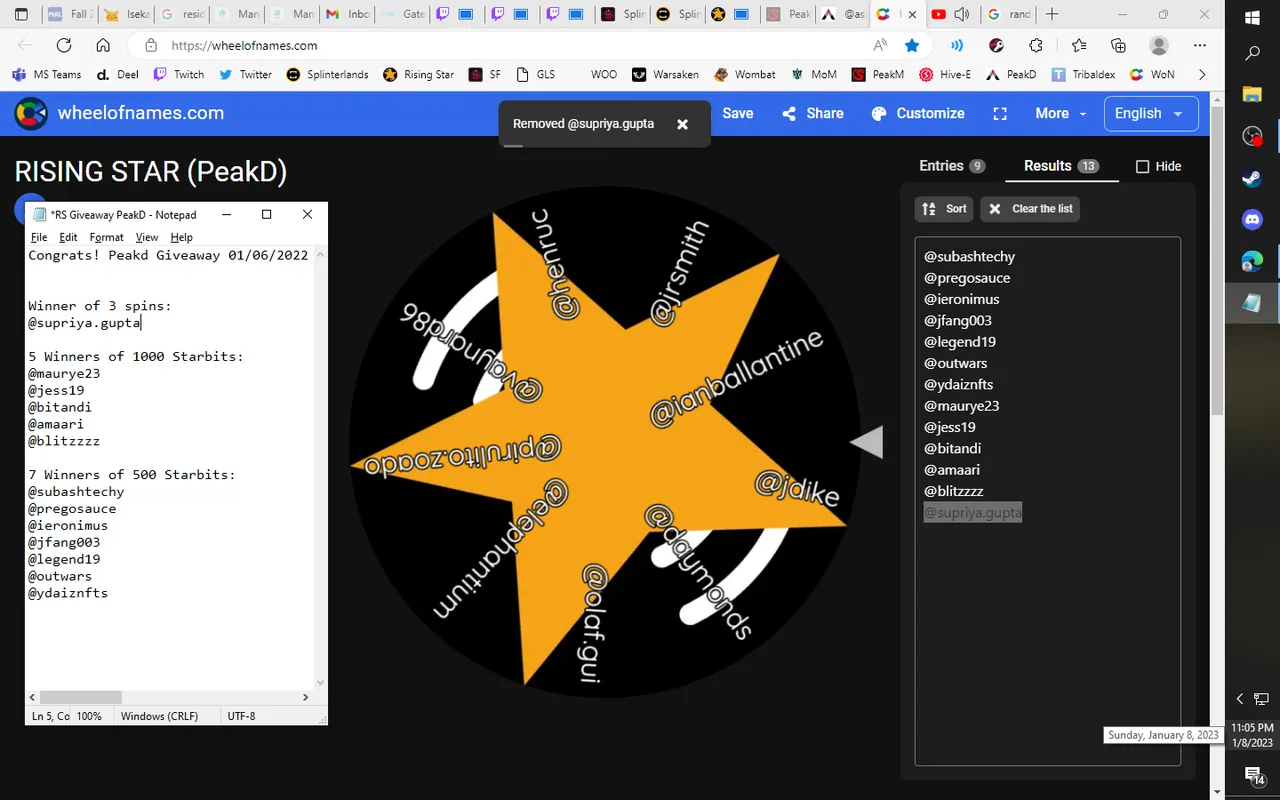The width and height of the screenshot is (1280, 800).
Task: Enter fullscreen mode on wheel page
Action: coord(1000,113)
